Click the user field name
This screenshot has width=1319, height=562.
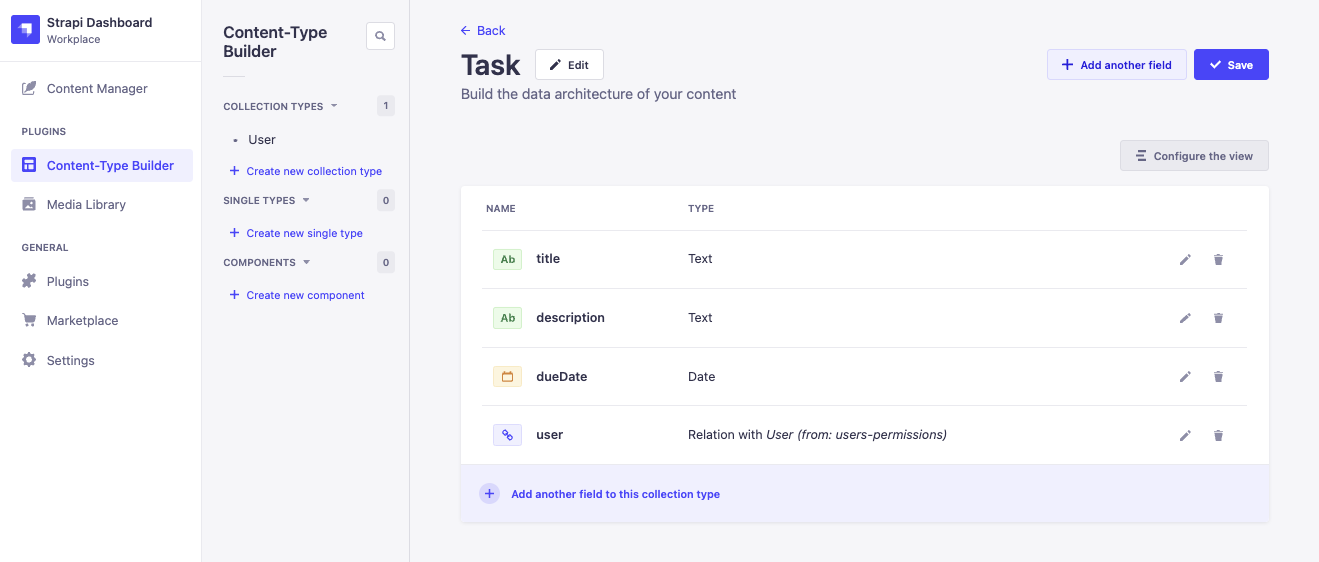tap(550, 435)
